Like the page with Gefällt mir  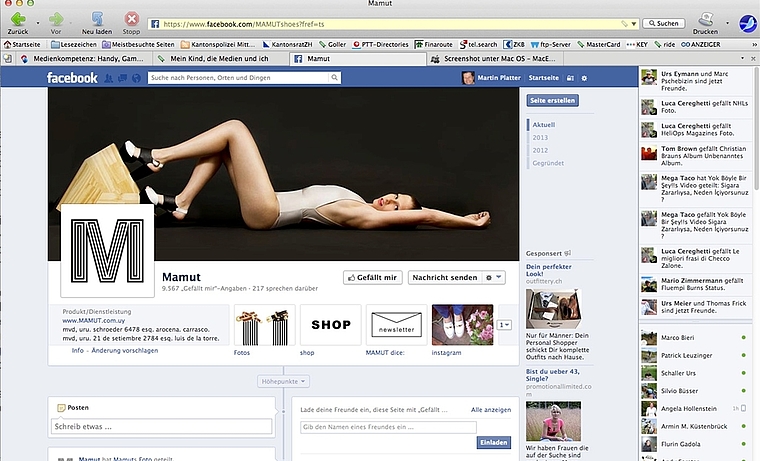coord(373,277)
